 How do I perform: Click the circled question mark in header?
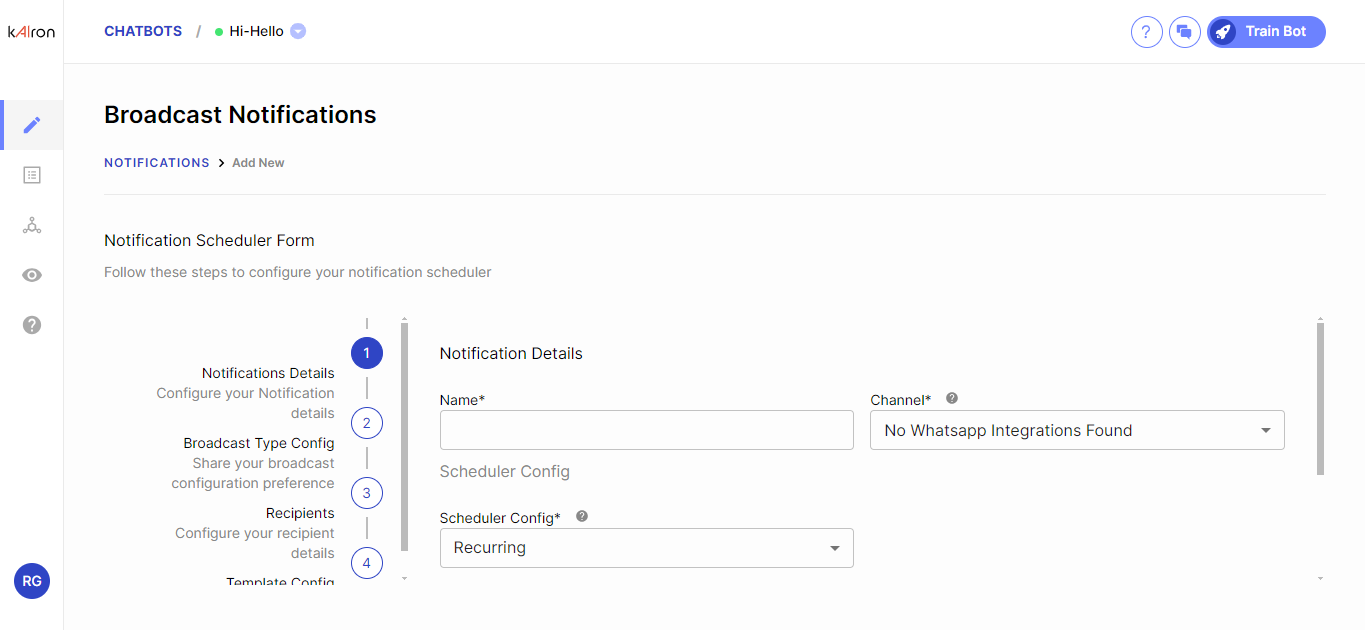click(x=1146, y=32)
